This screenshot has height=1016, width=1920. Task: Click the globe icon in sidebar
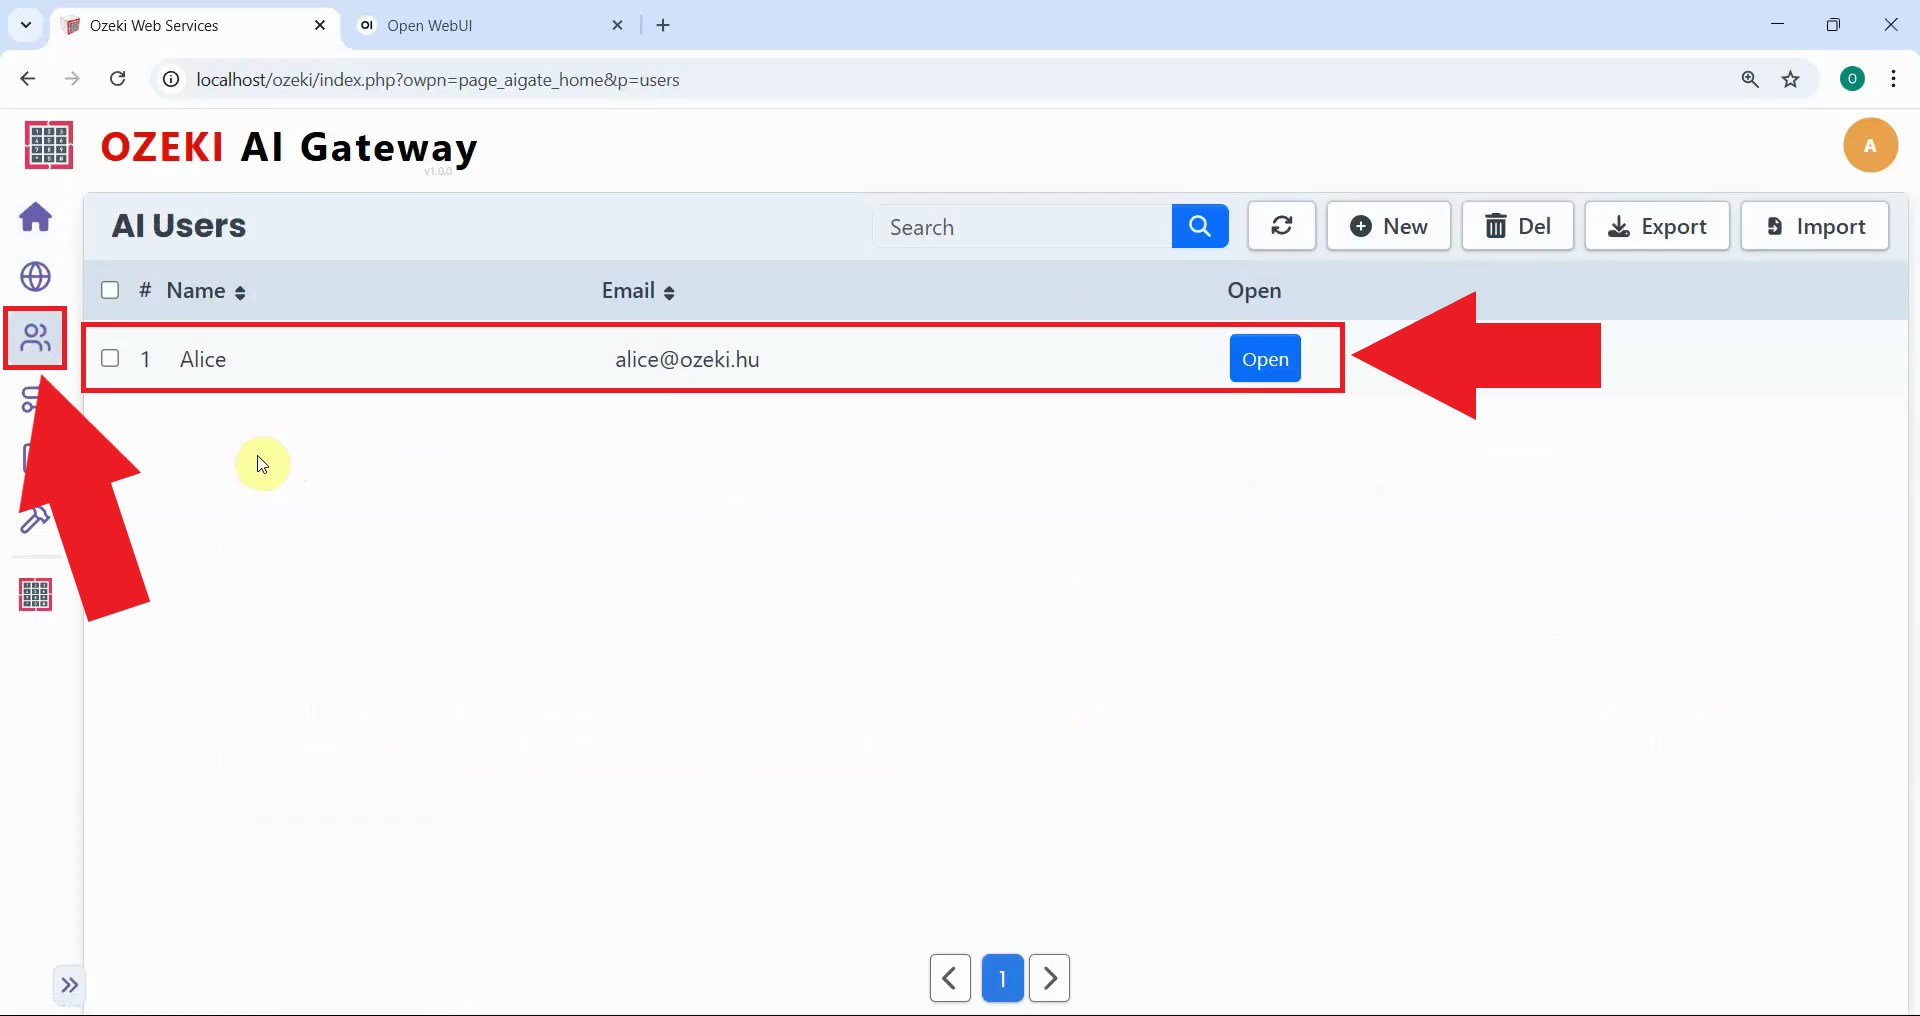(36, 277)
